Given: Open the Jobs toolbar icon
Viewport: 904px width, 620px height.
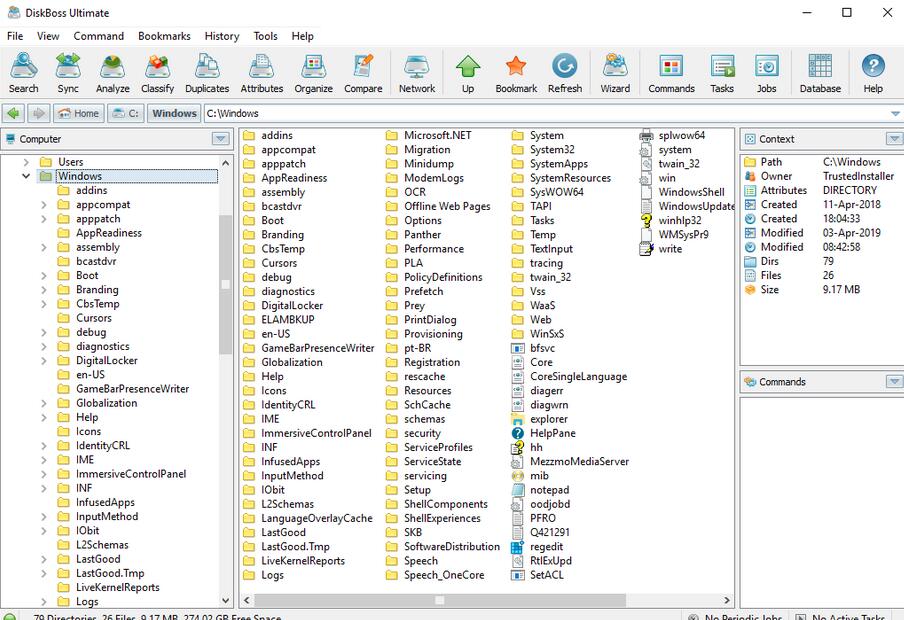Looking at the screenshot, I should [x=766, y=73].
